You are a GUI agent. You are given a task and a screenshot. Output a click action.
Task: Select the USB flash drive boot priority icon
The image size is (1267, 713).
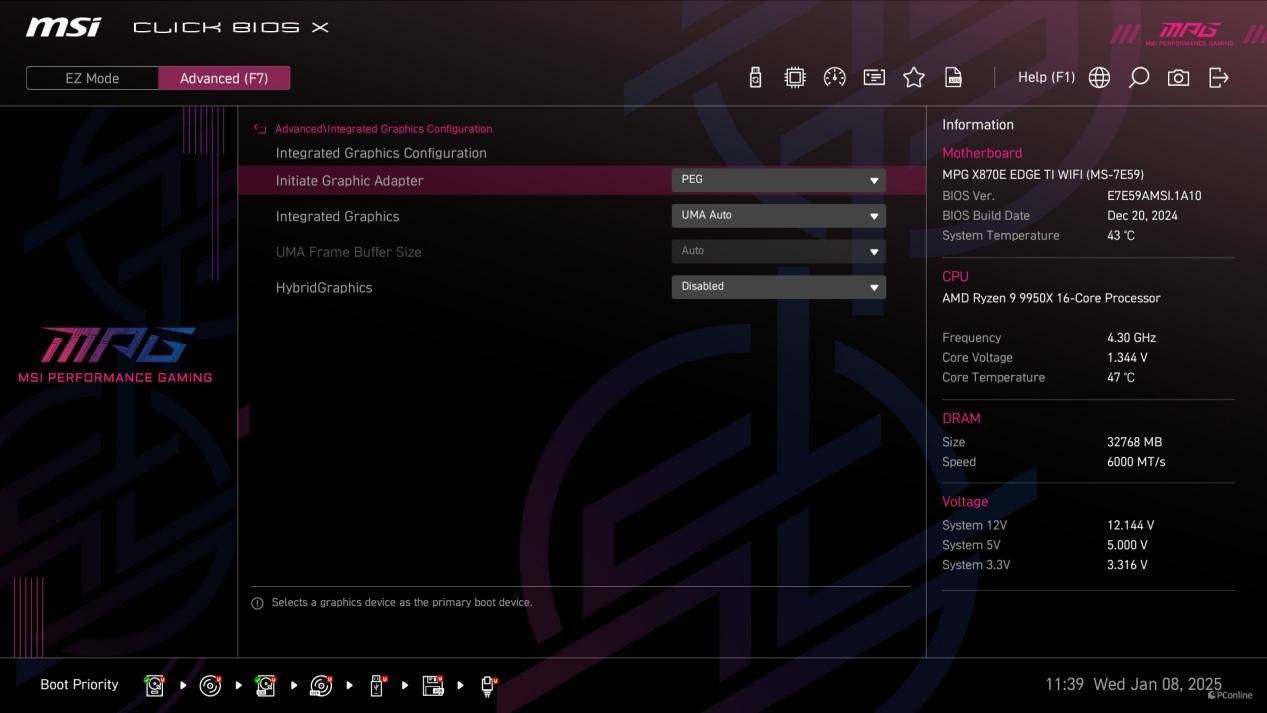point(377,685)
